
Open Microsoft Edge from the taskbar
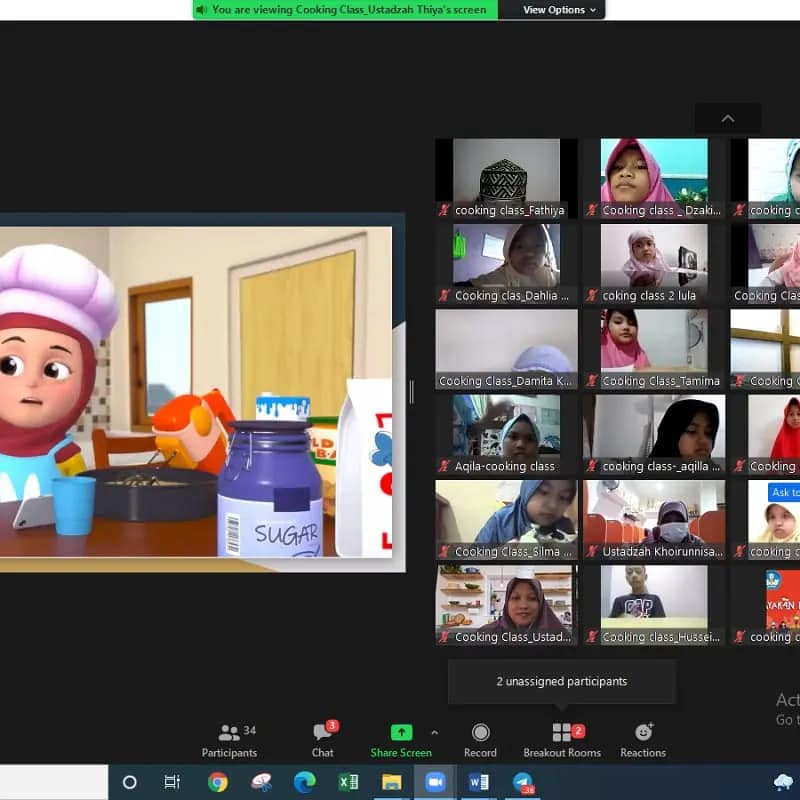coord(305,782)
